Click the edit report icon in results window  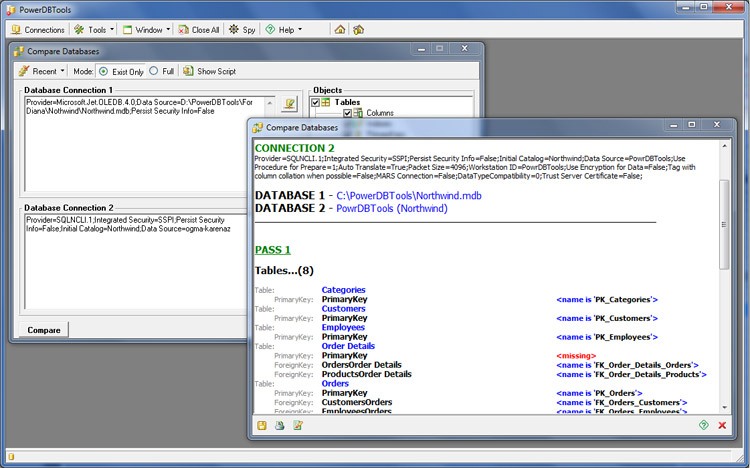(x=297, y=425)
